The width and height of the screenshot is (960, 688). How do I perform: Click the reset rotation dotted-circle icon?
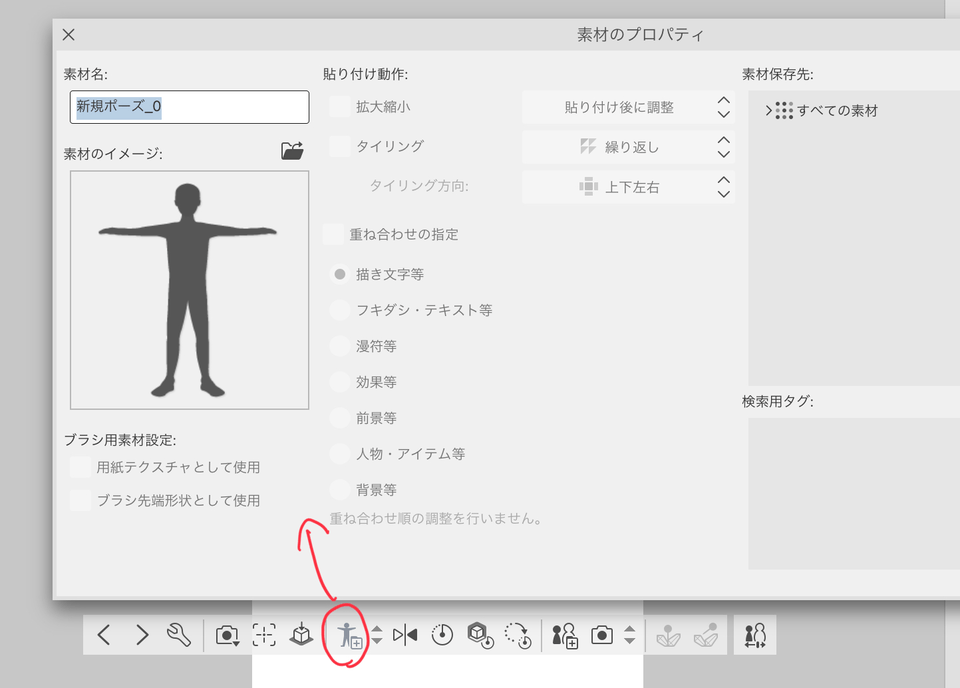(x=518, y=635)
